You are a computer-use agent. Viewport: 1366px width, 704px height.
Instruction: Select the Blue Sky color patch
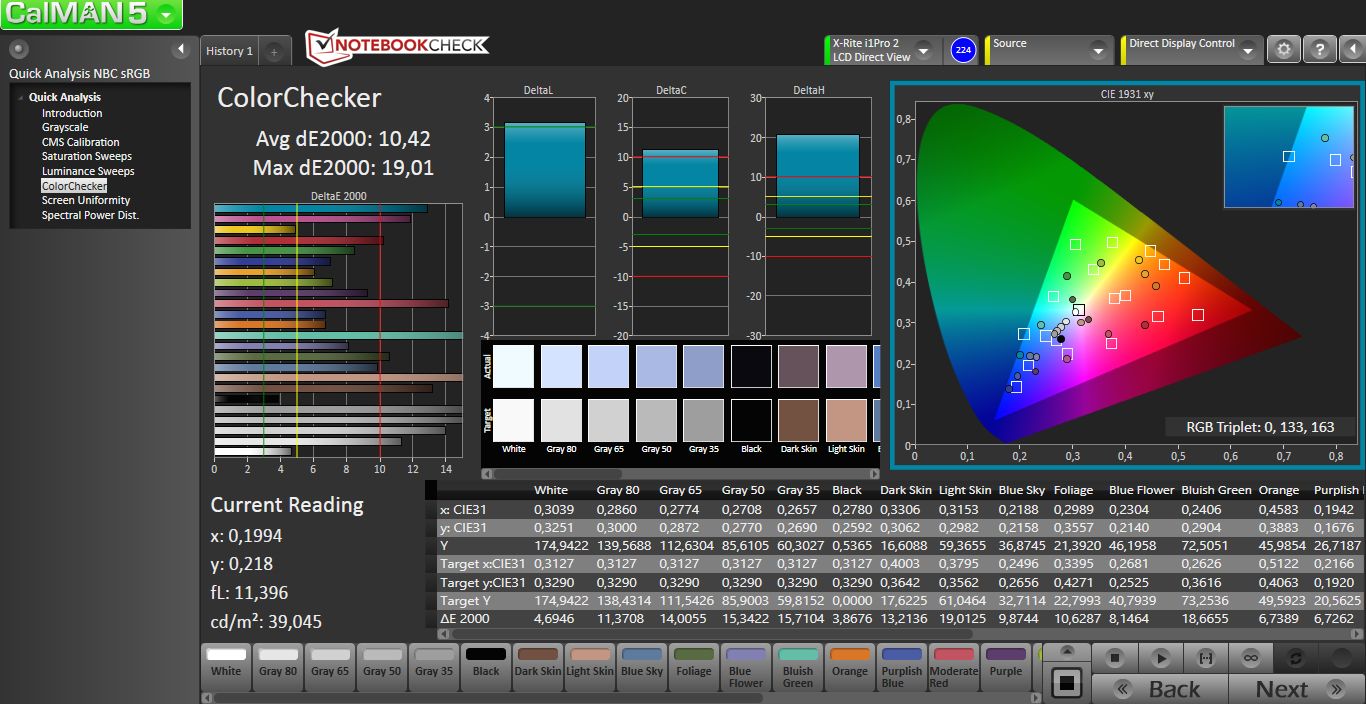641,664
